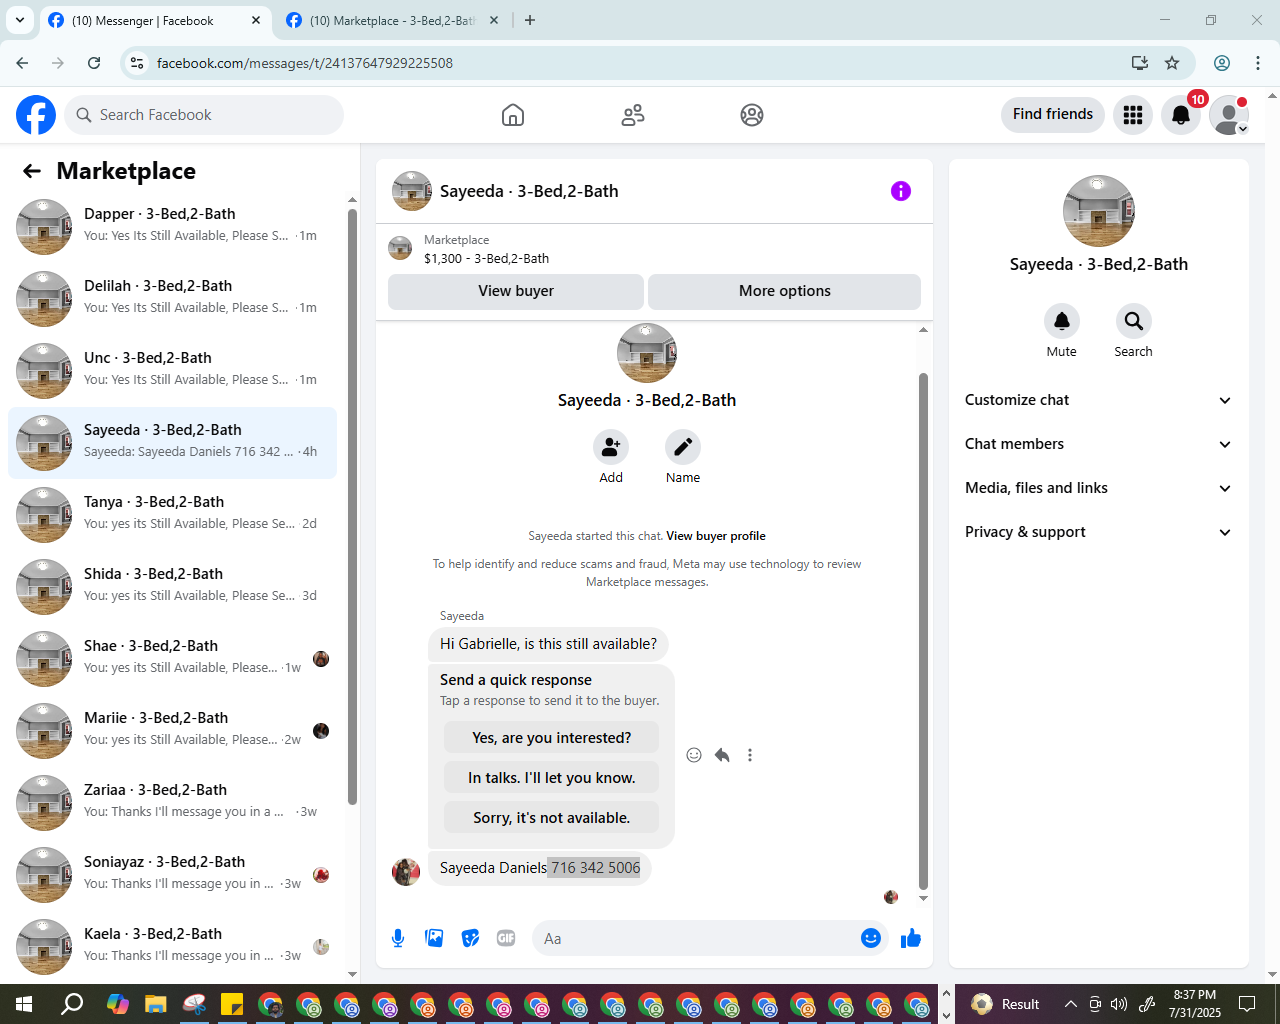Open Windows Start menu
The height and width of the screenshot is (1024, 1280).
[24, 1004]
